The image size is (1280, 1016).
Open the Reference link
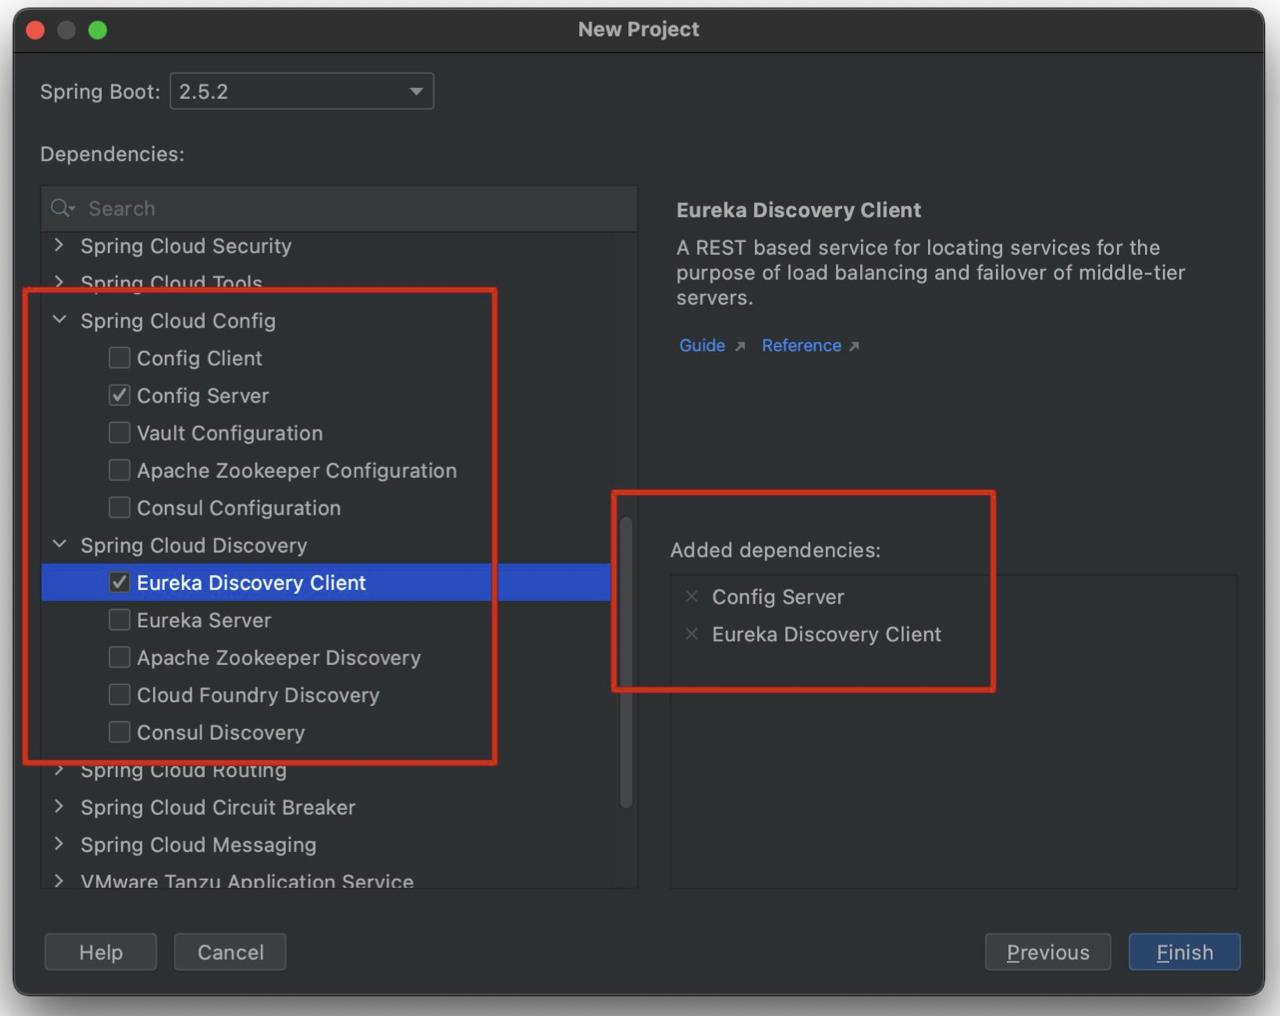[x=801, y=345]
